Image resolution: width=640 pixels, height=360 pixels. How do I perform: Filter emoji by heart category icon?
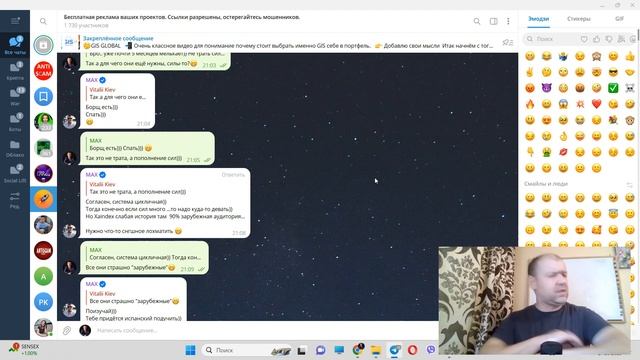pos(584,39)
